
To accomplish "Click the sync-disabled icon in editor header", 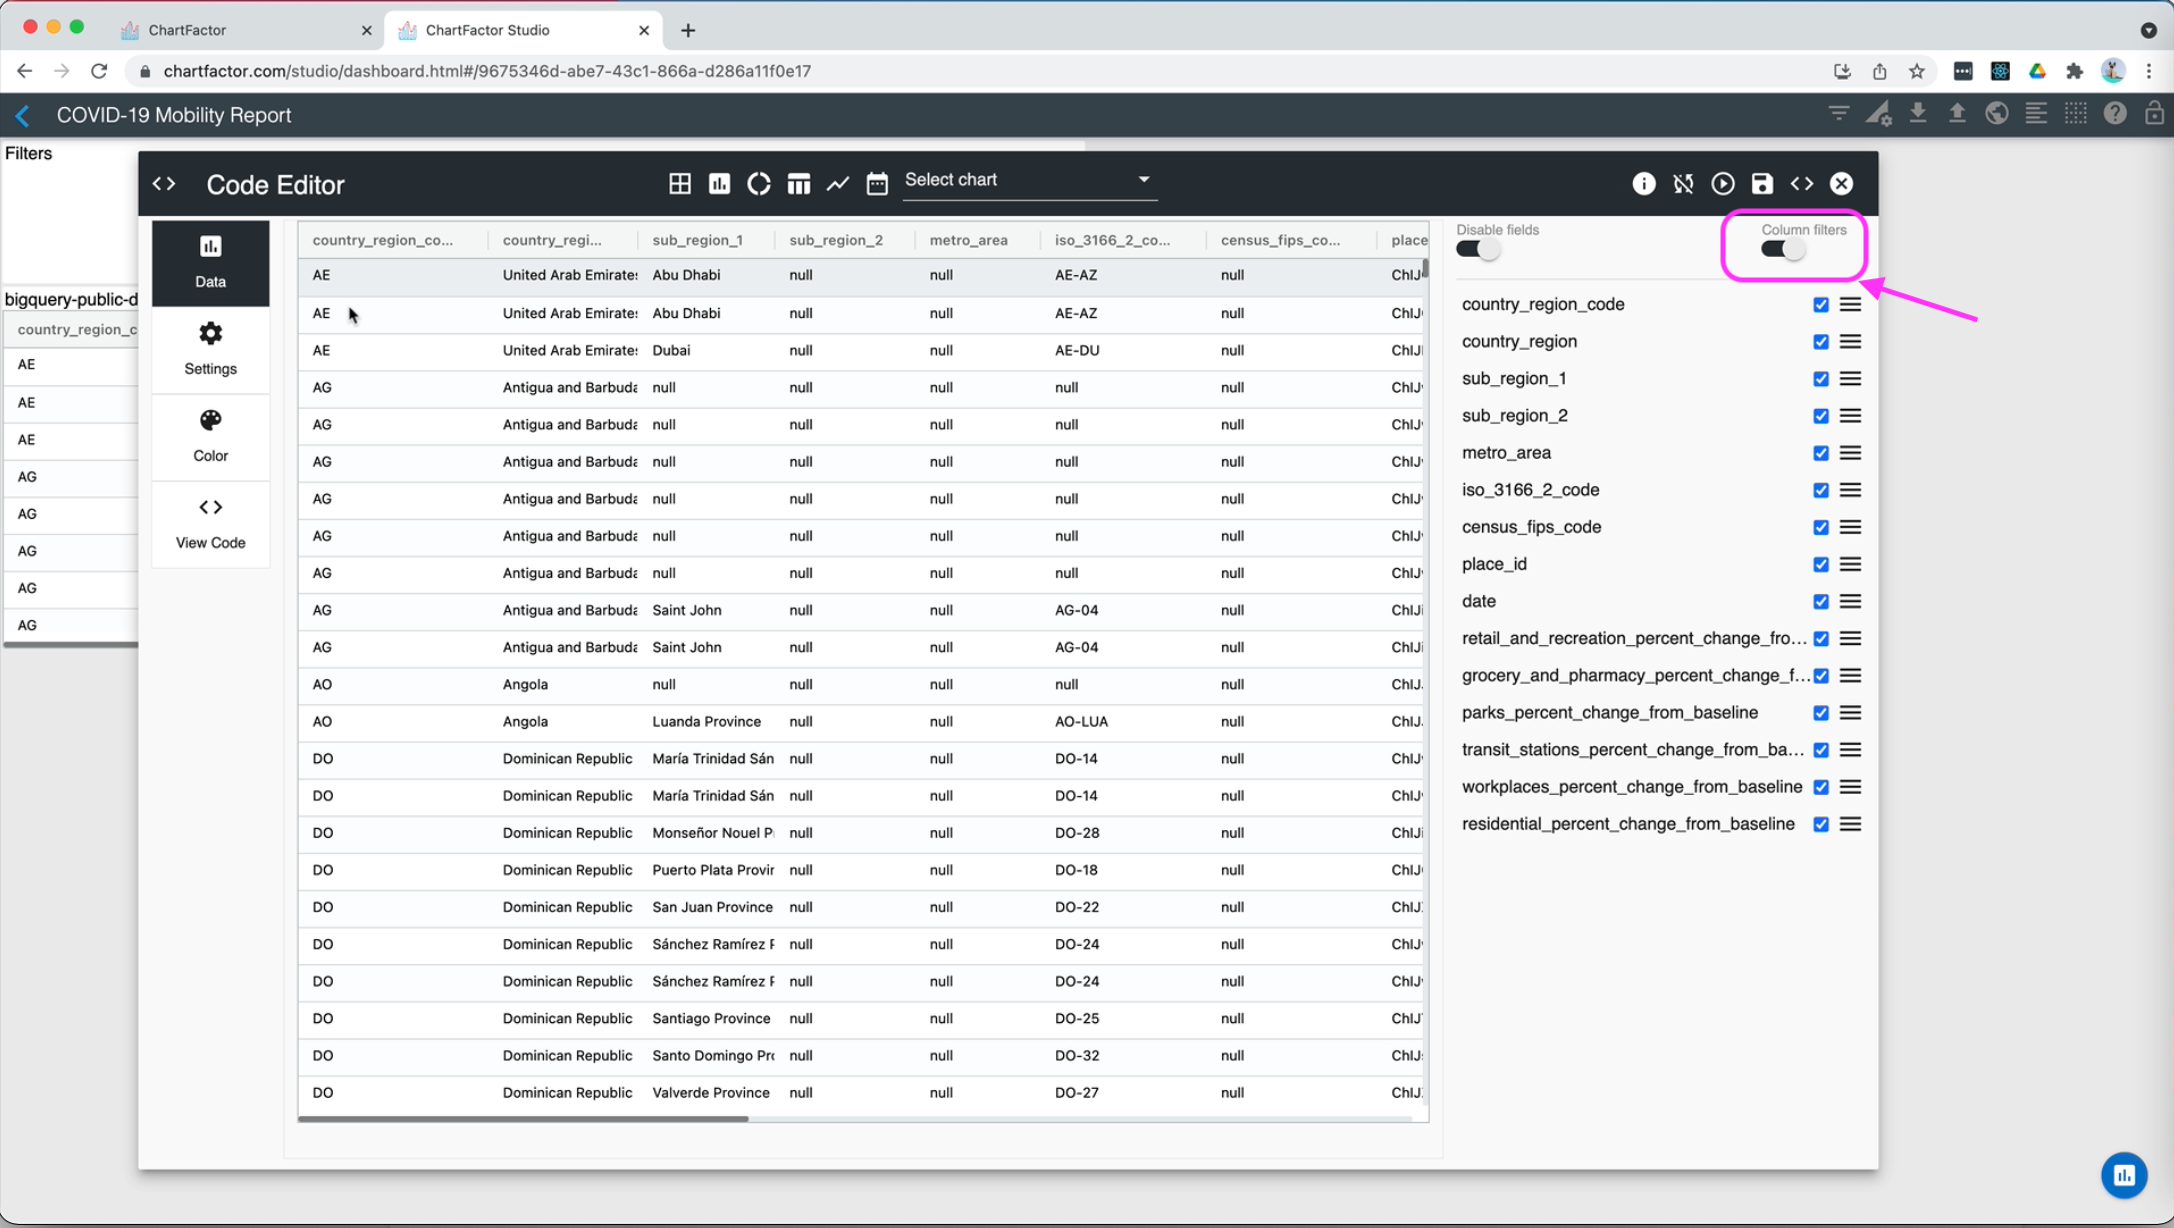I will [x=1683, y=183].
